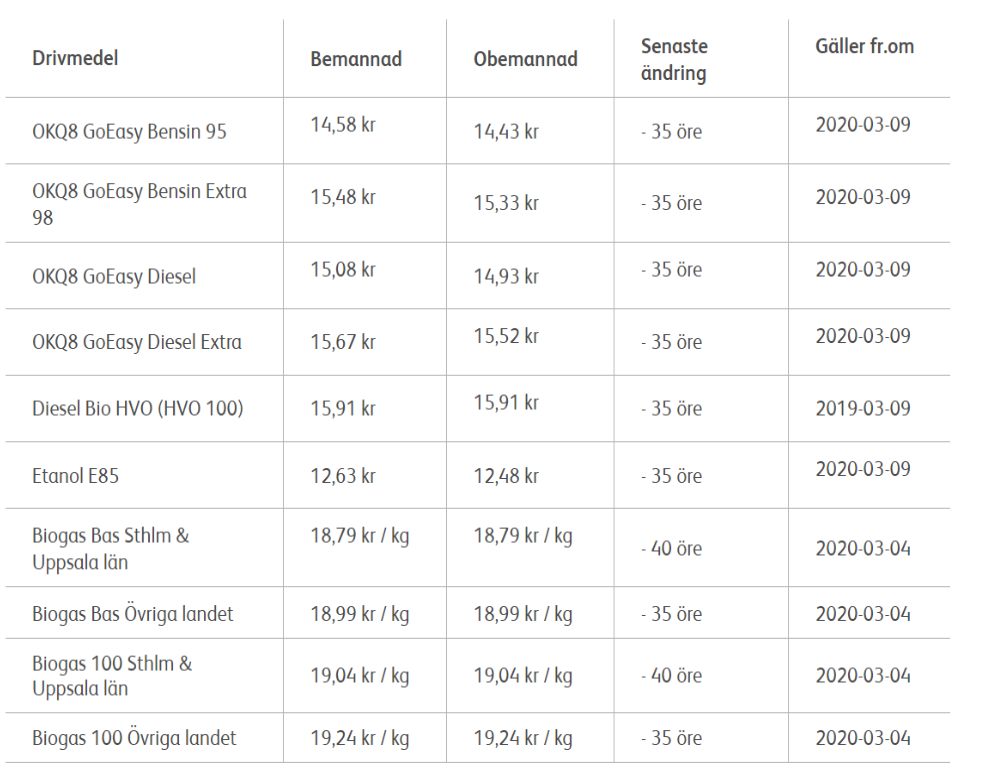
Task: Select the Biogas 100 Övriga landet label
Action: [x=134, y=739]
